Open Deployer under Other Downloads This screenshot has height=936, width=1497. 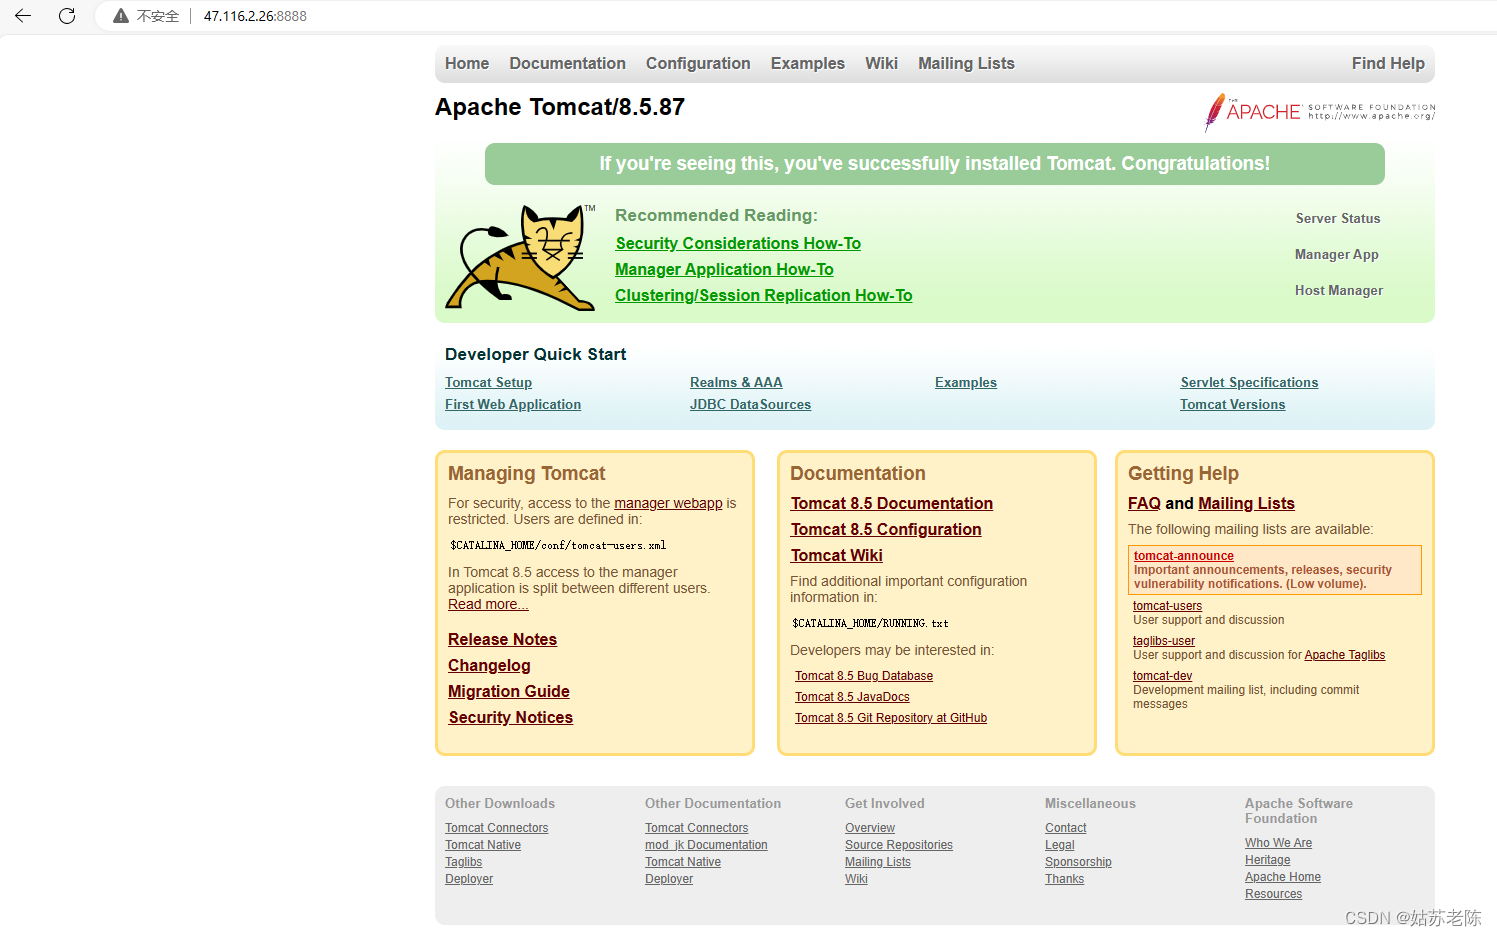point(469,879)
